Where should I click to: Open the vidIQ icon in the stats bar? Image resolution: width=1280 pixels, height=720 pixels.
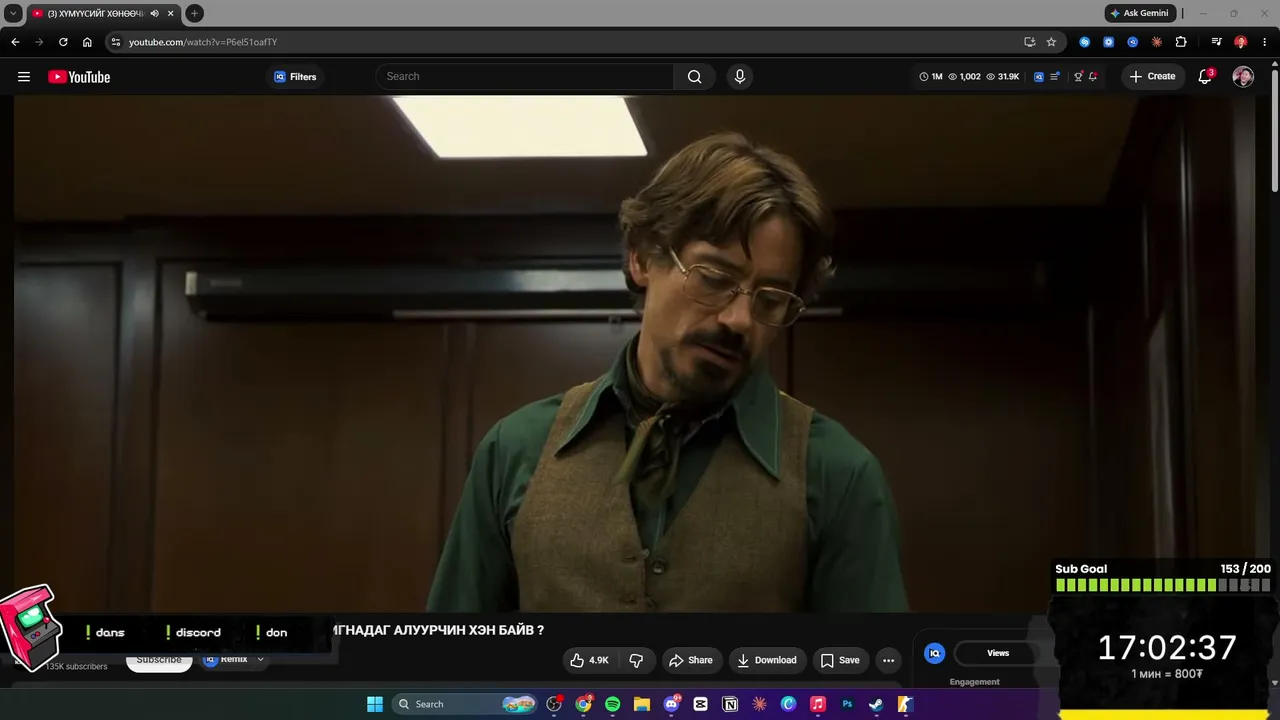[1039, 77]
